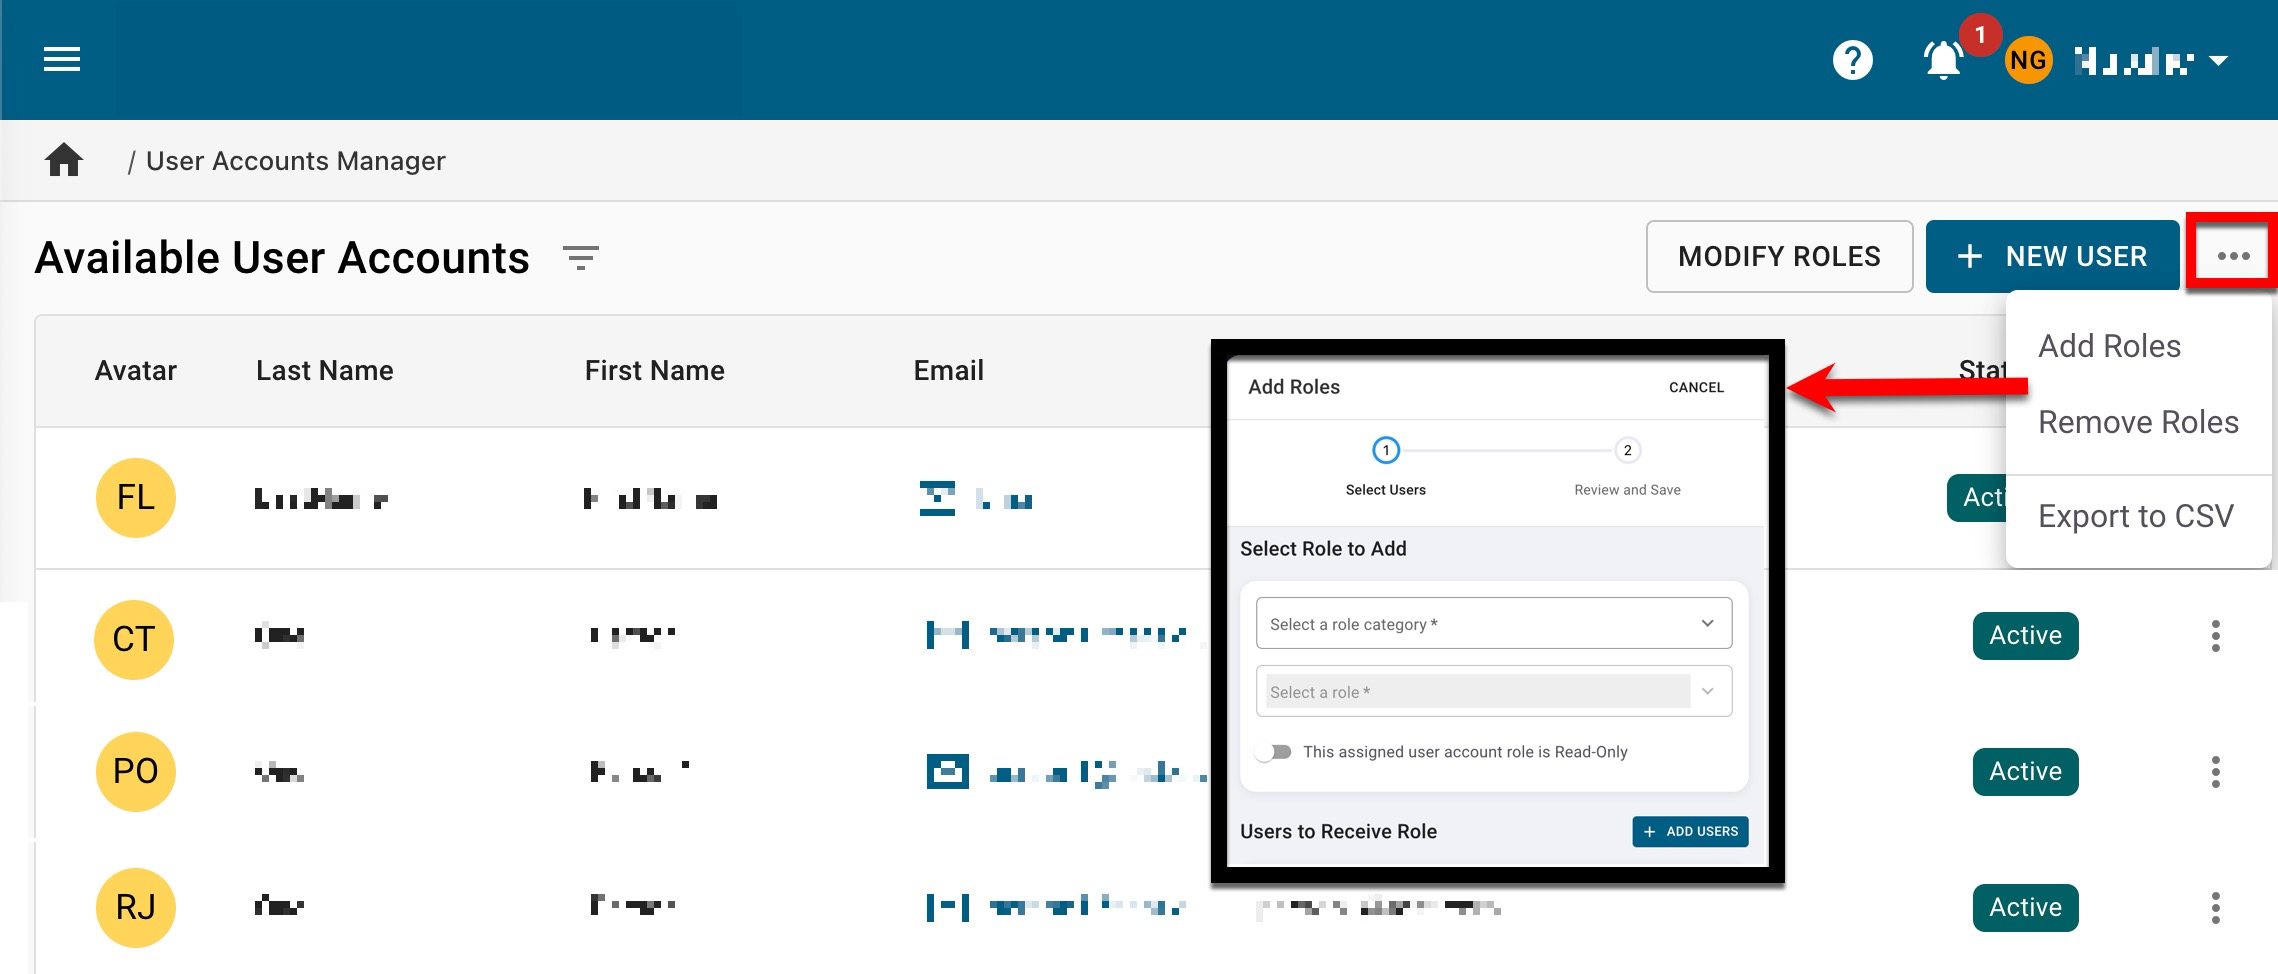
Task: Click the NG user avatar
Action: coord(2027,61)
